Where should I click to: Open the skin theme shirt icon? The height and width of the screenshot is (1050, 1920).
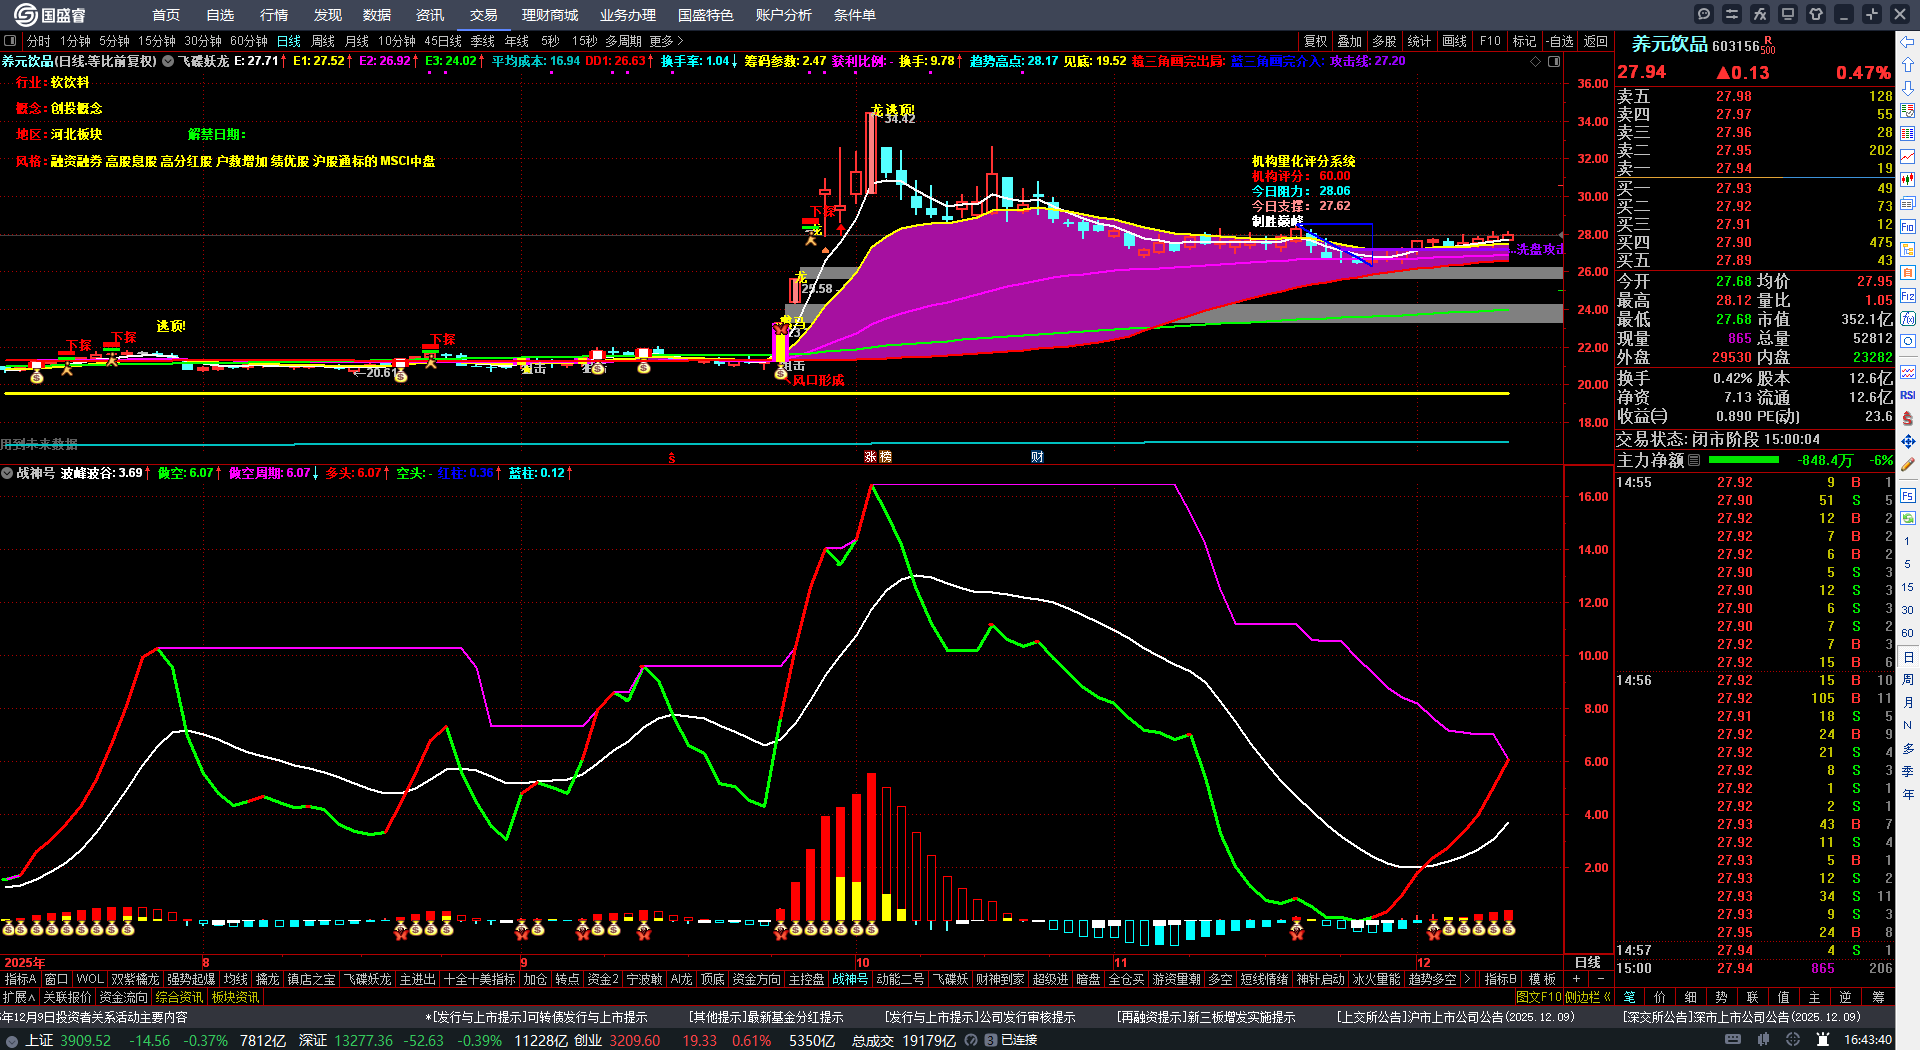coord(1816,14)
